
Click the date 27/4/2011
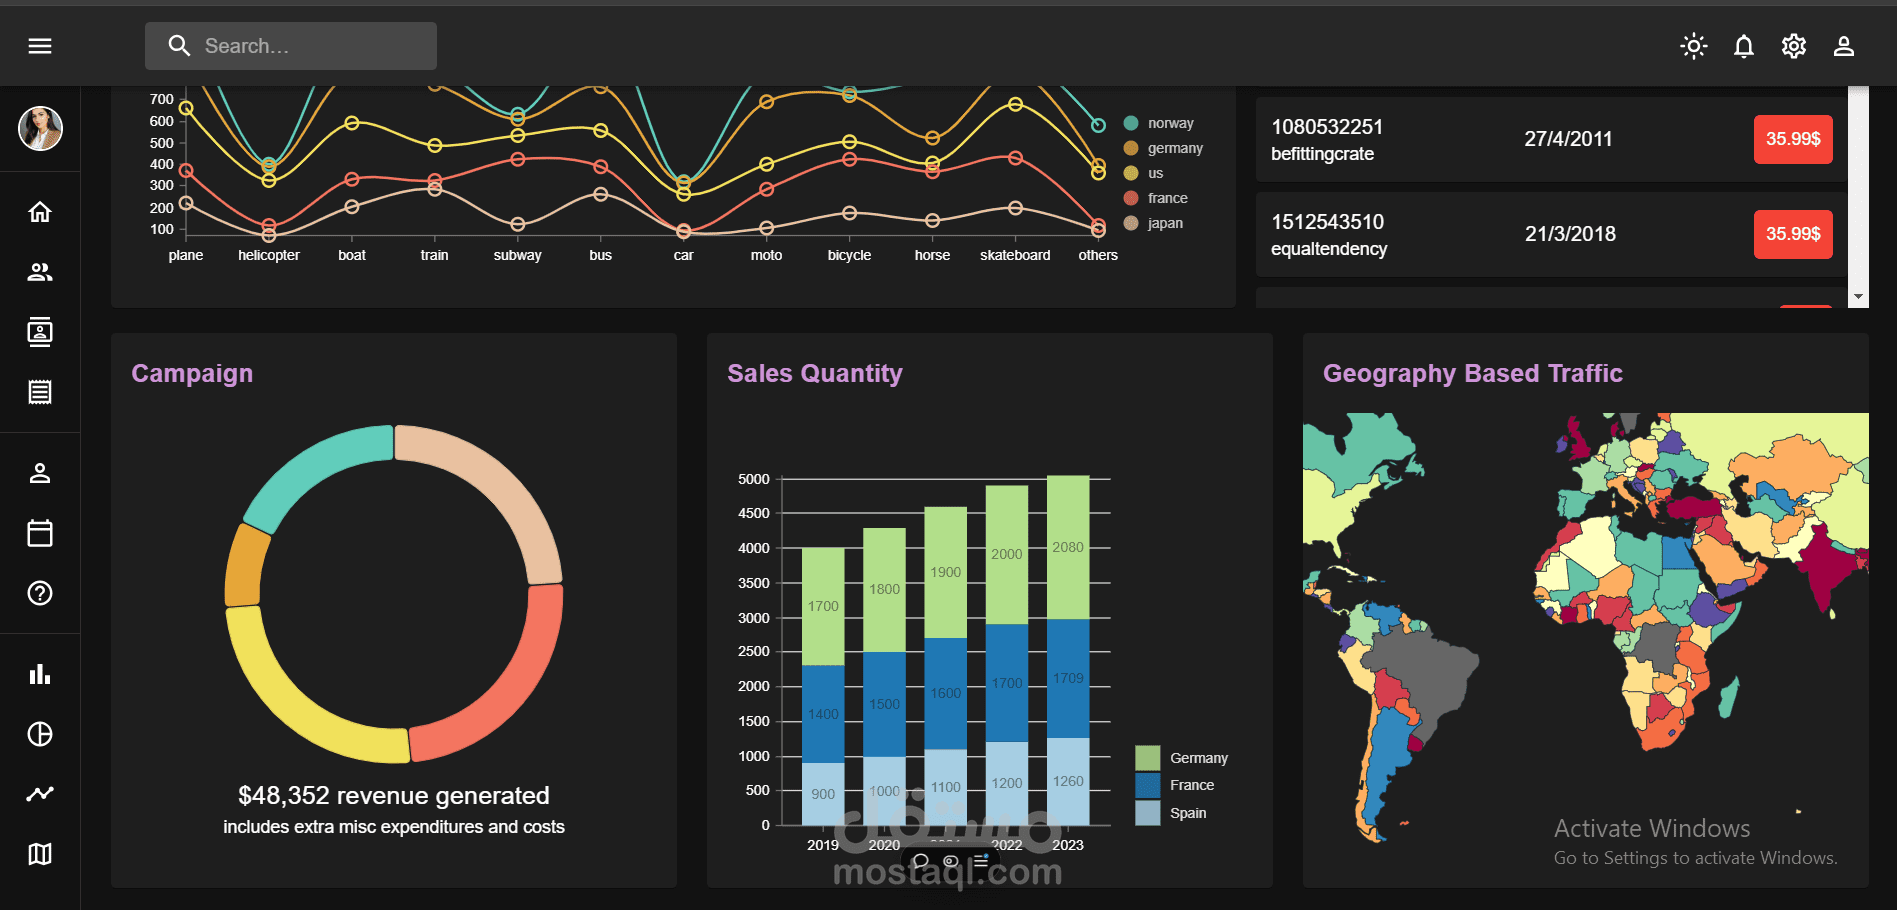1568,139
